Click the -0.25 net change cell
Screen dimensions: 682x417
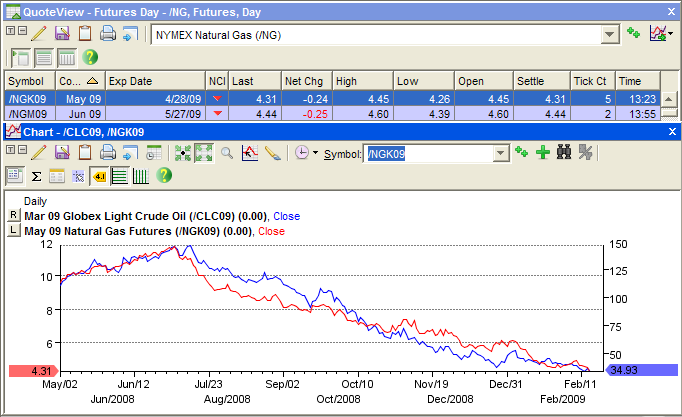click(307, 114)
